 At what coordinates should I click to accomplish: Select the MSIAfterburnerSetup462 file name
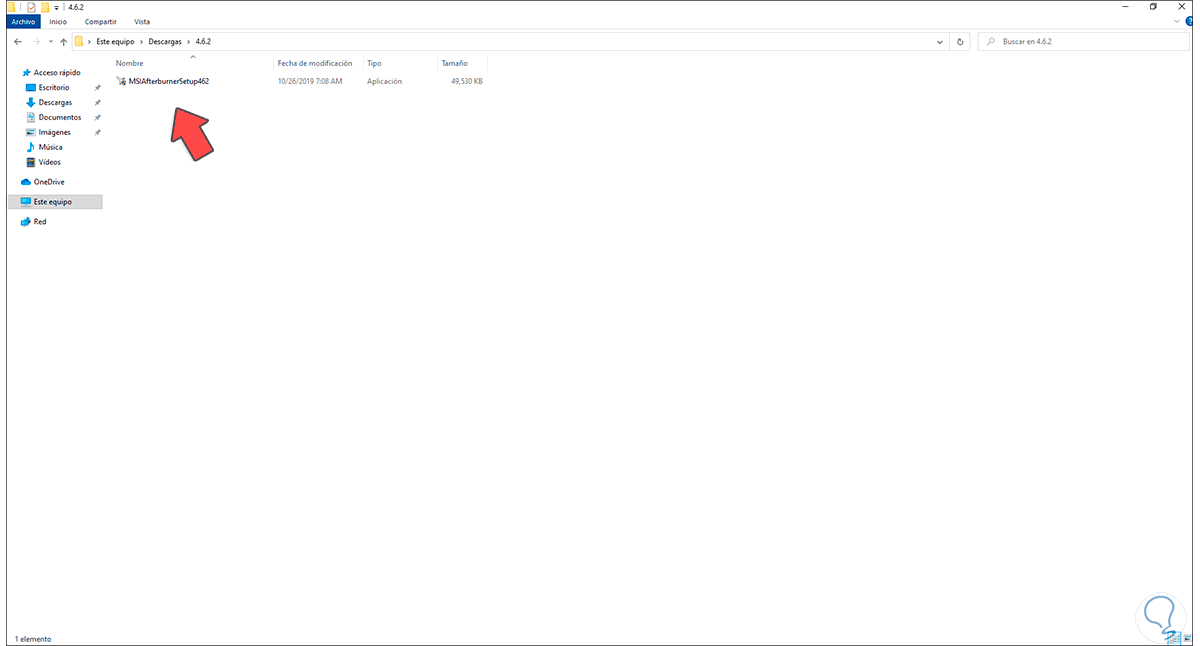[x=169, y=81]
